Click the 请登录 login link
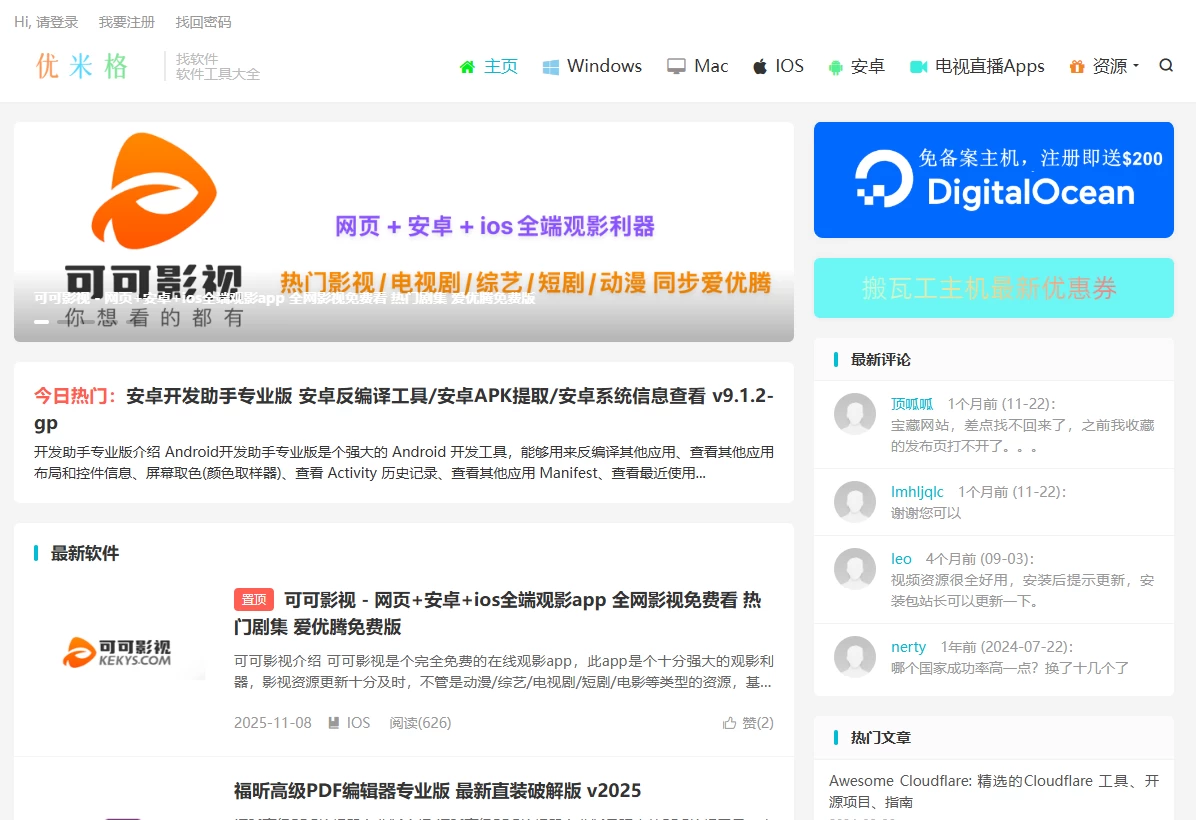1196x820 pixels. [57, 22]
